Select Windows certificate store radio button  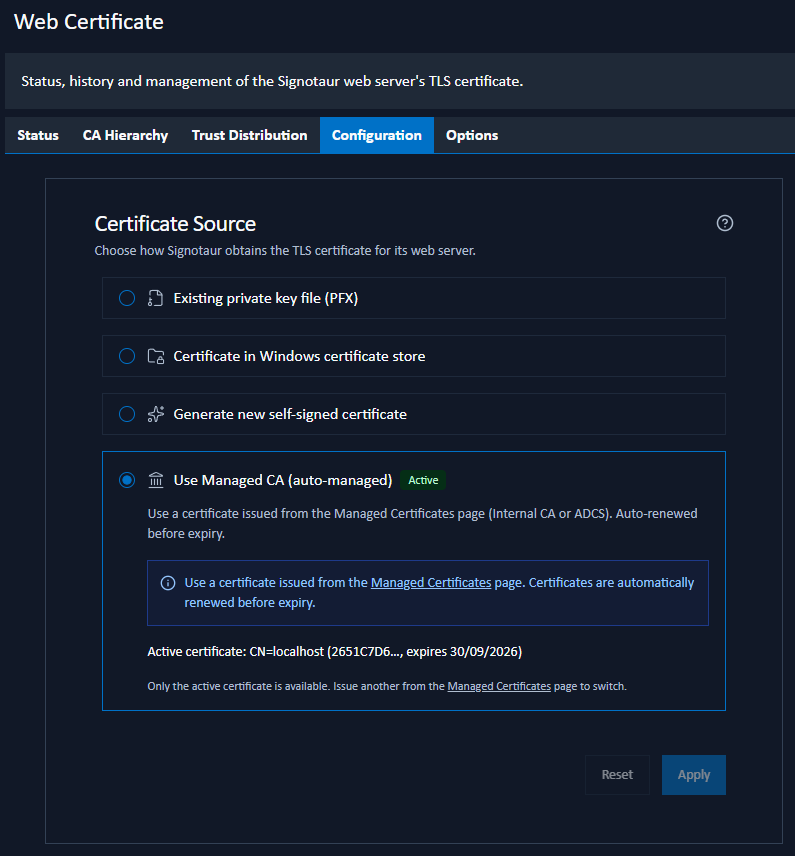127,356
